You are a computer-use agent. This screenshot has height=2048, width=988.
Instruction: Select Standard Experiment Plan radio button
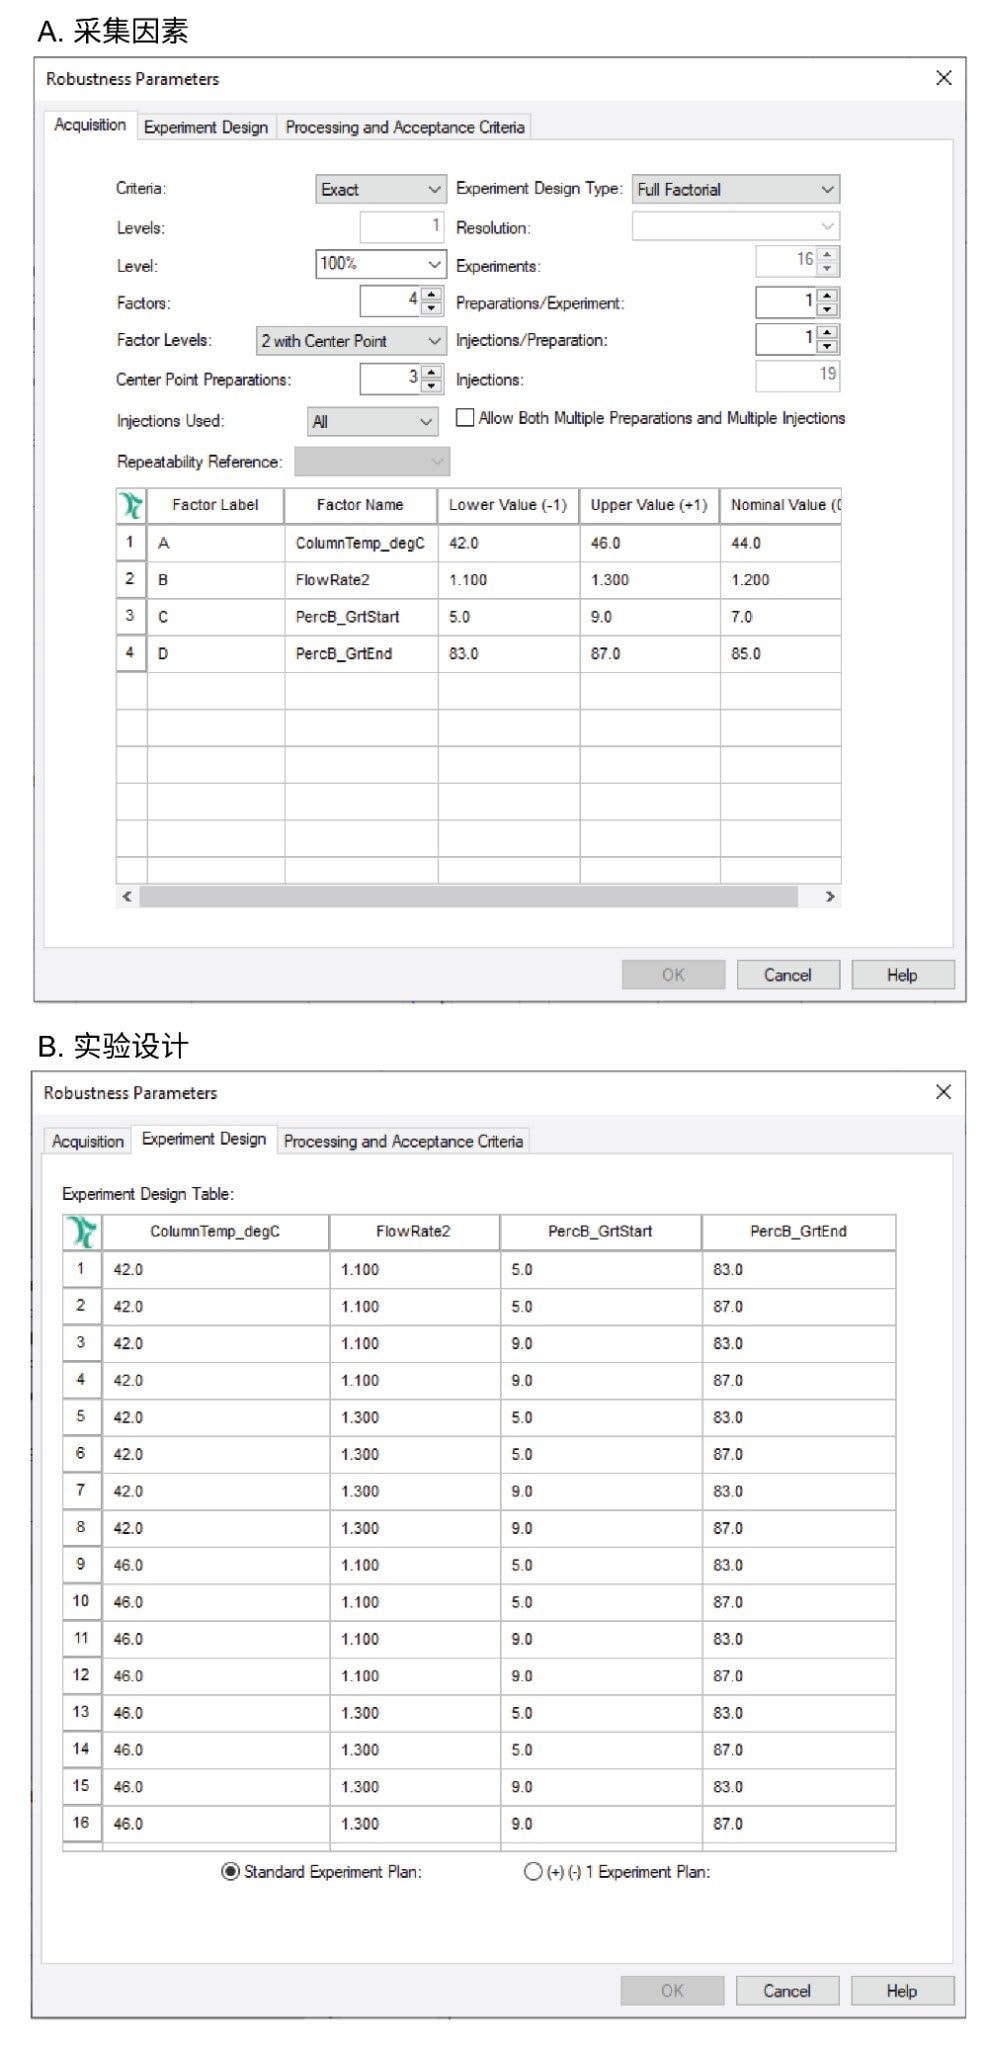(x=230, y=1872)
